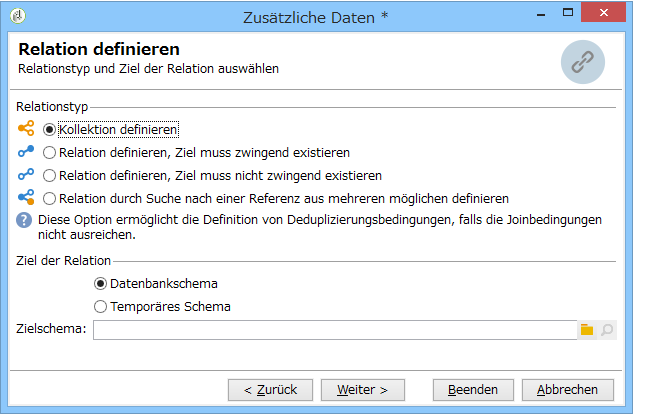Click the application icon in the title bar
The width and height of the screenshot is (651, 420).
pyautogui.click(x=18, y=16)
